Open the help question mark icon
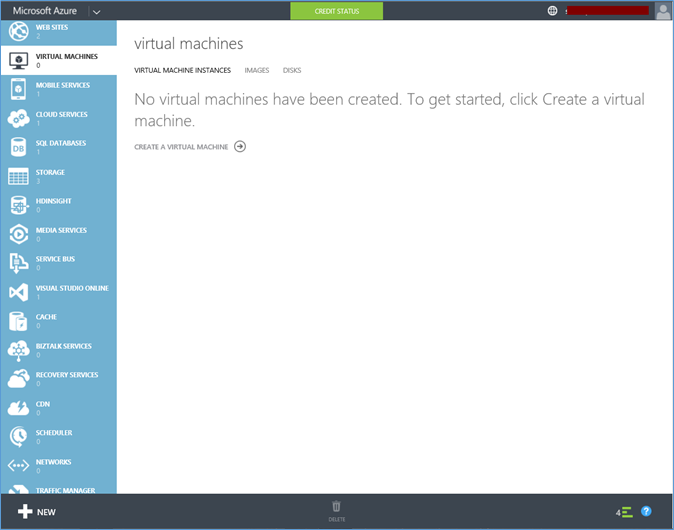This screenshot has width=674, height=530. coord(646,511)
